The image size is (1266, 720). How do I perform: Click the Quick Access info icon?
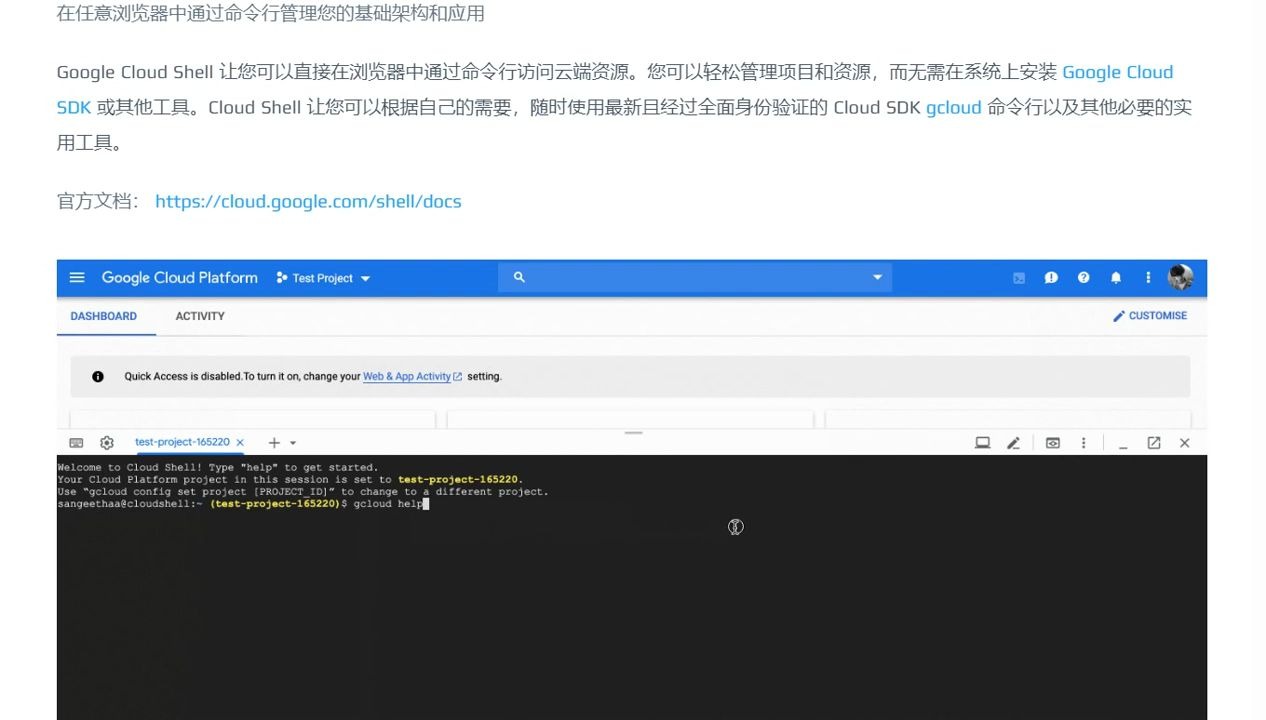click(98, 377)
